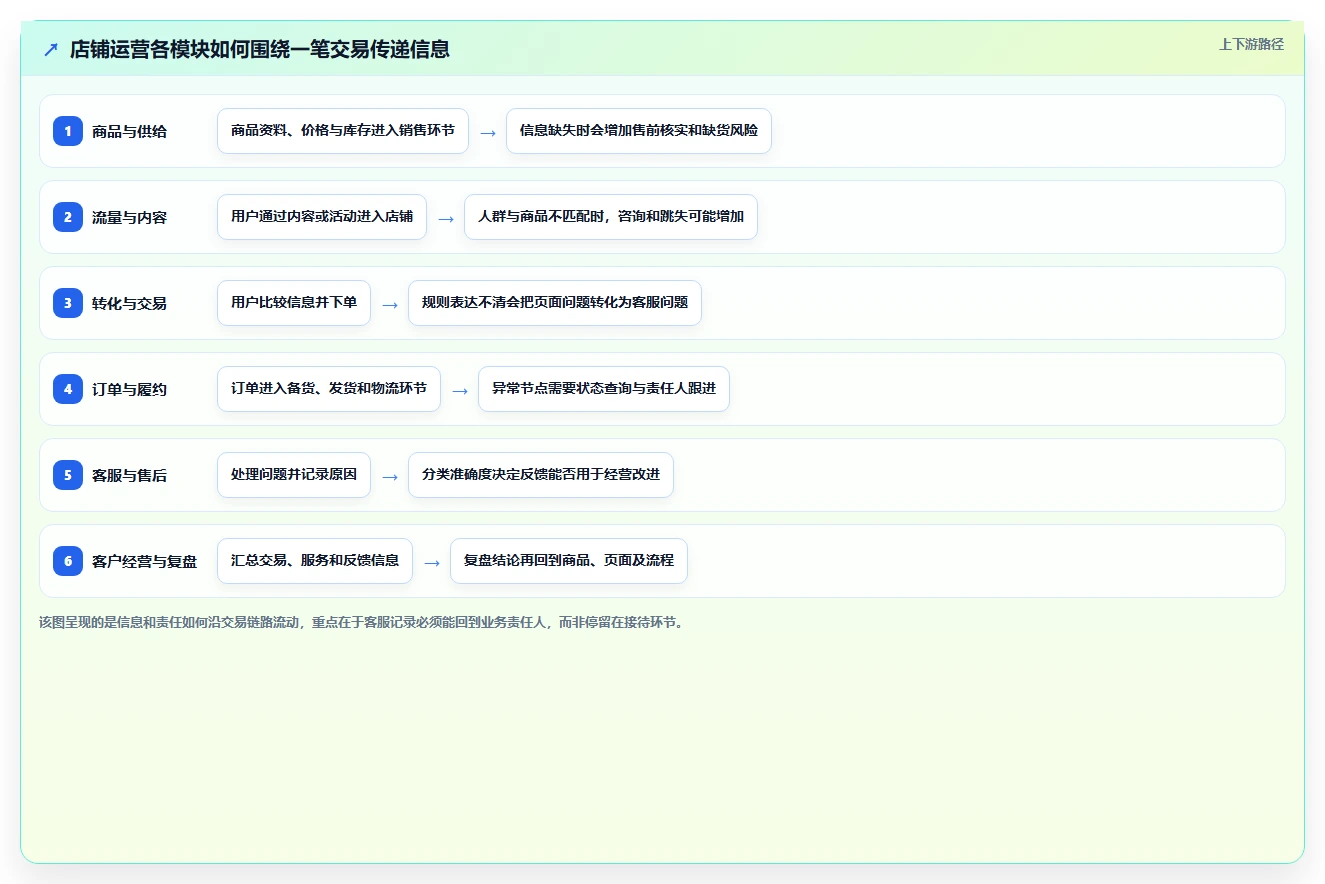Click the arrow in the 客服与售后 row
The image size is (1325, 884).
coord(390,476)
